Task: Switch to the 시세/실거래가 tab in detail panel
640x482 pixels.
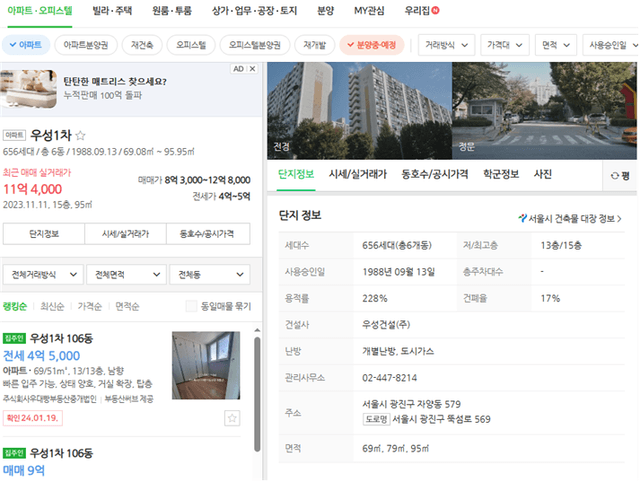Action: 358,175
